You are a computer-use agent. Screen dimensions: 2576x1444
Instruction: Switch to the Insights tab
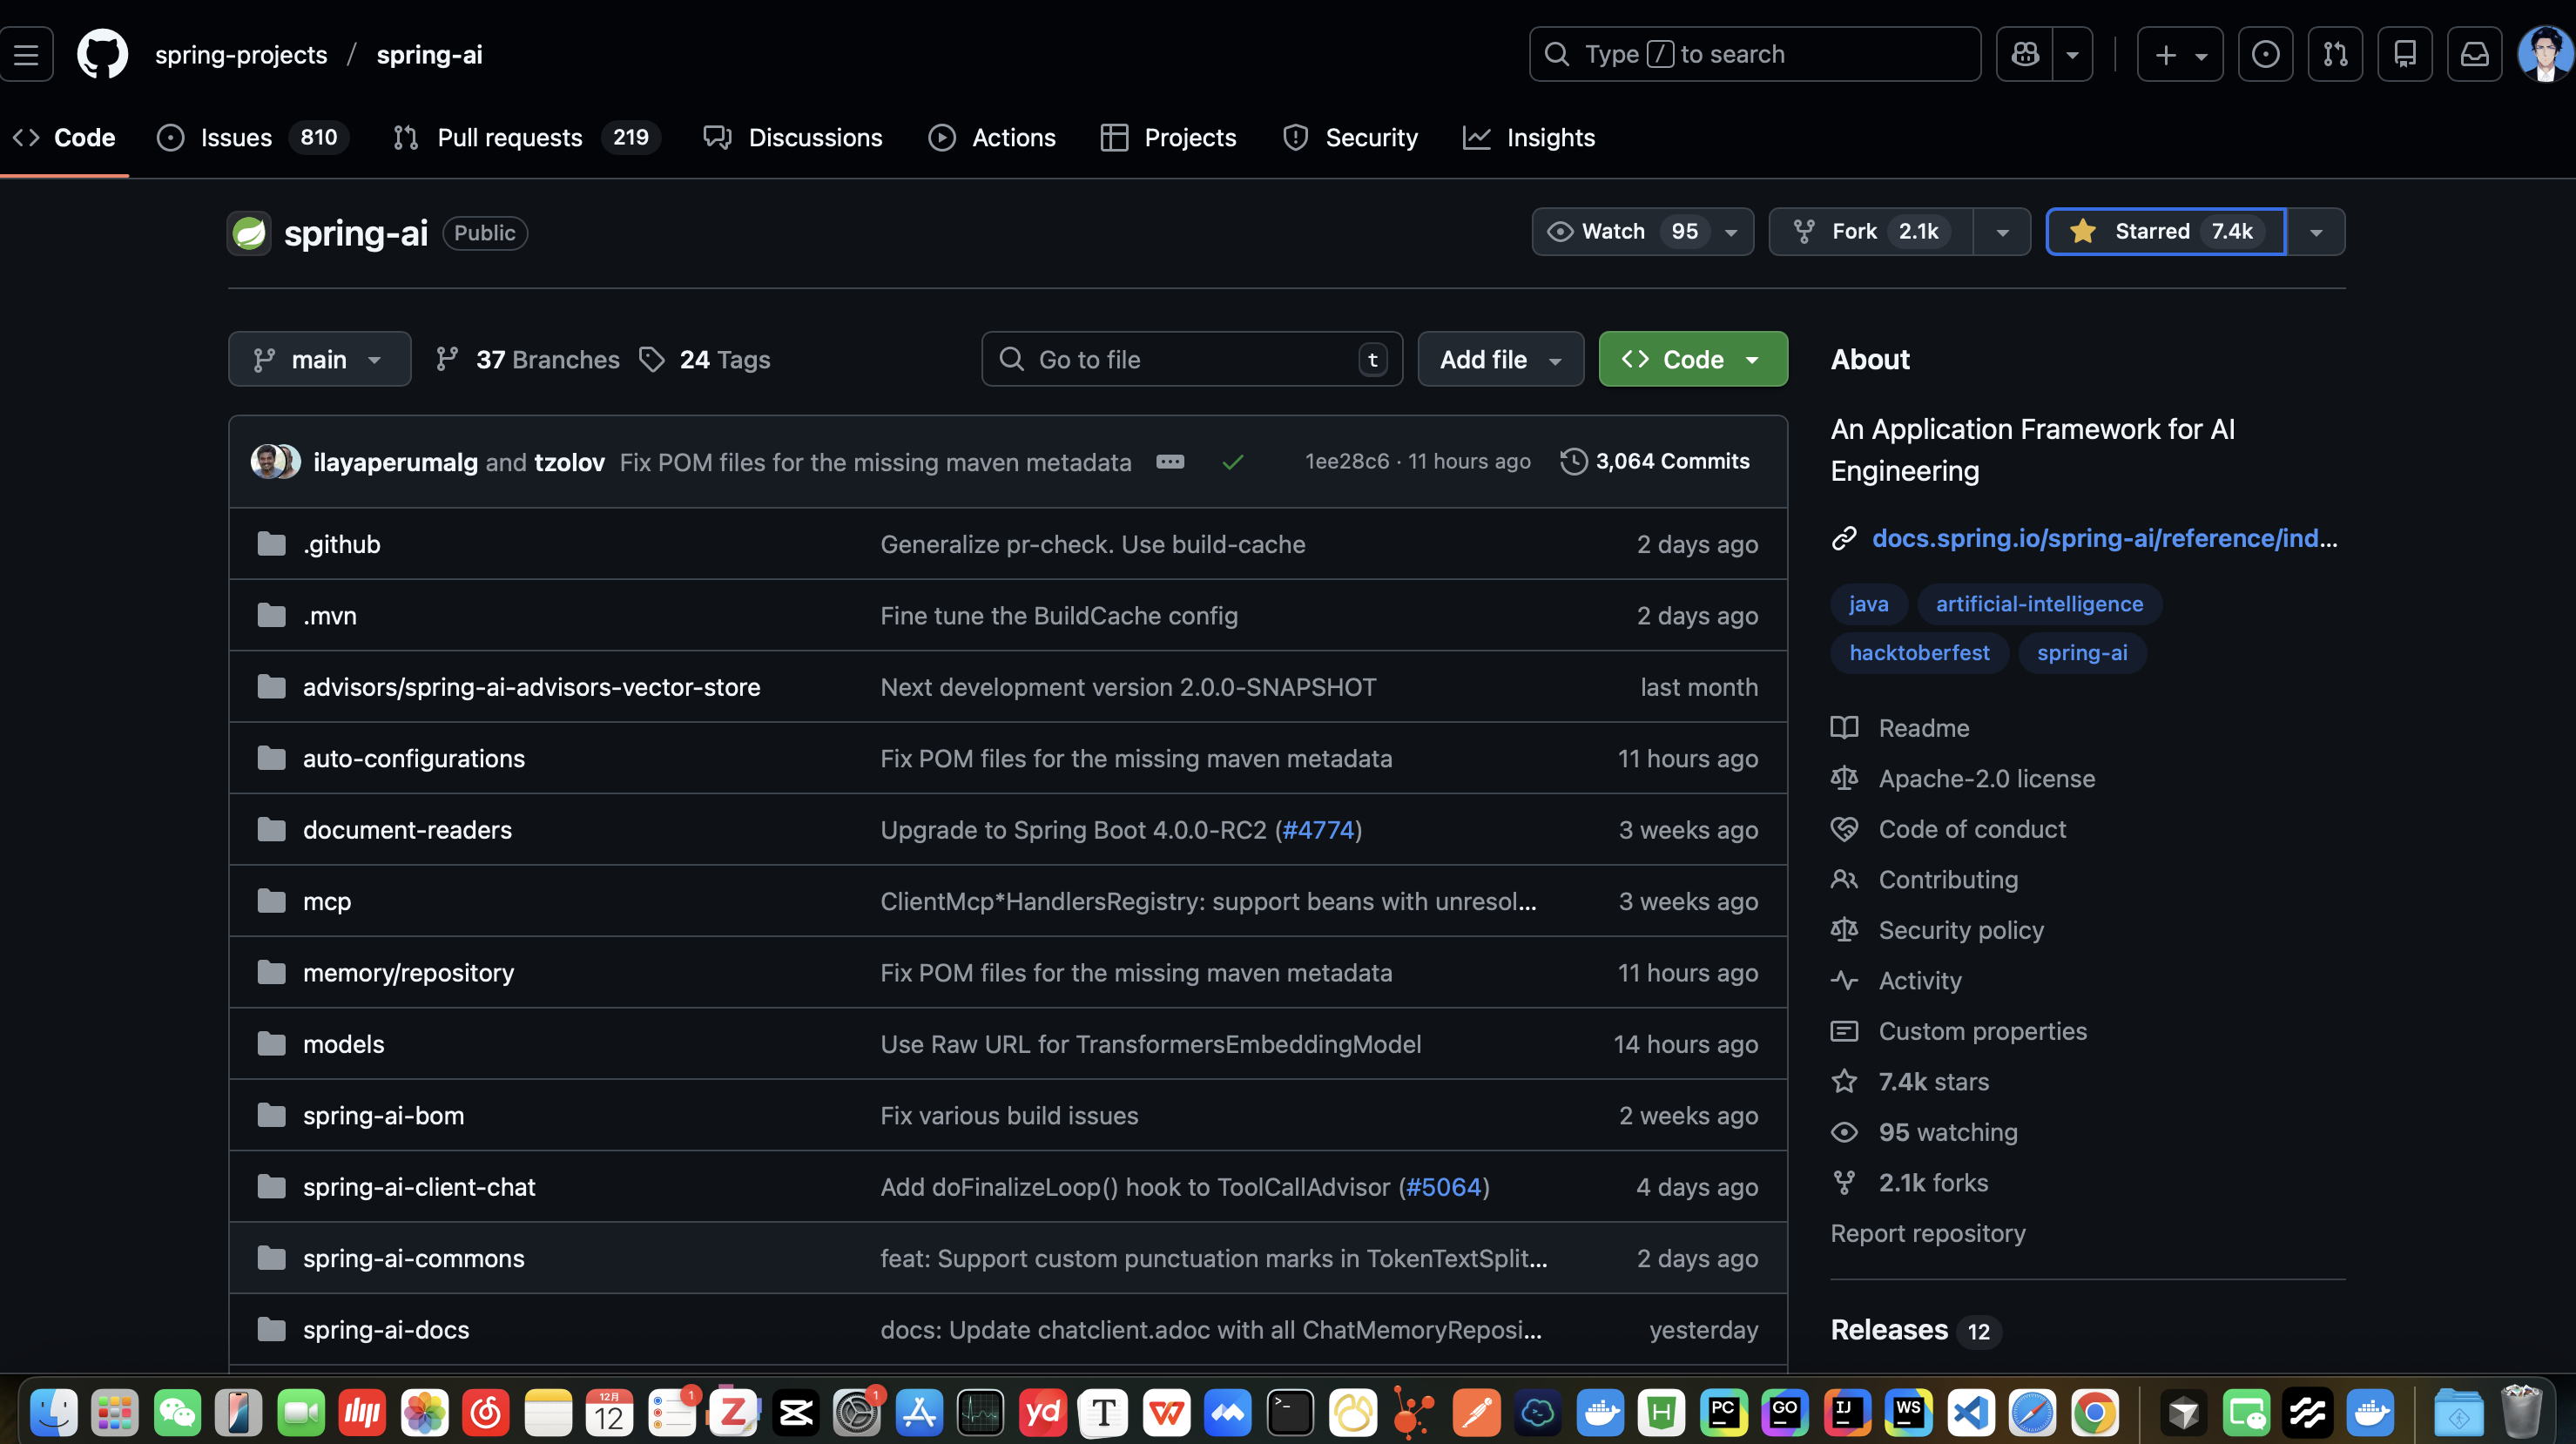tap(1550, 138)
